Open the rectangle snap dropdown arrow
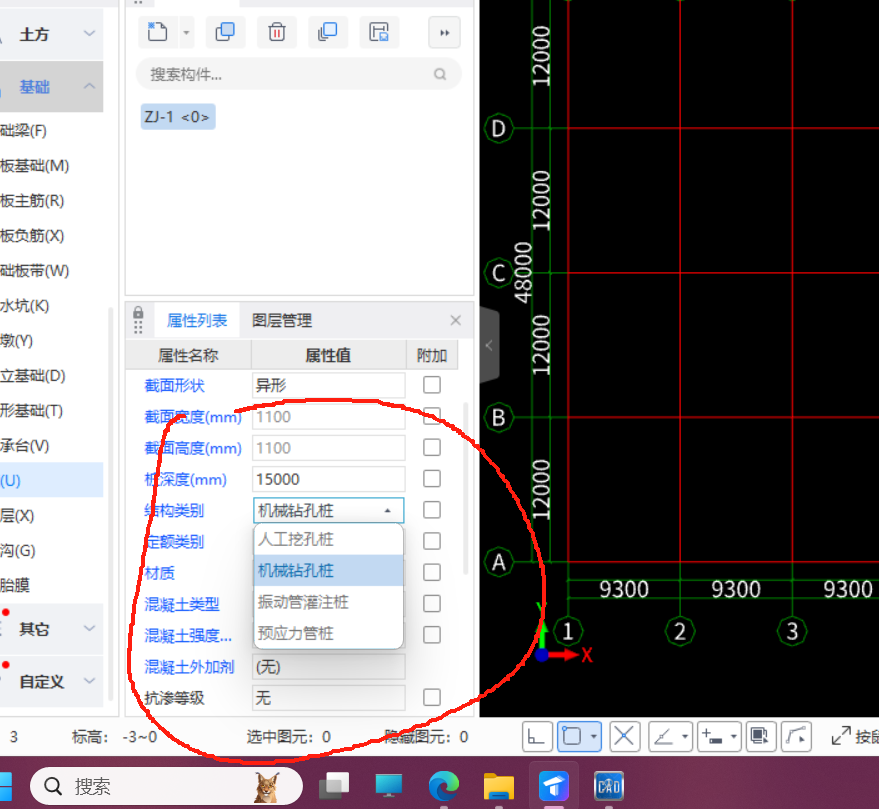879x809 pixels. coord(594,736)
